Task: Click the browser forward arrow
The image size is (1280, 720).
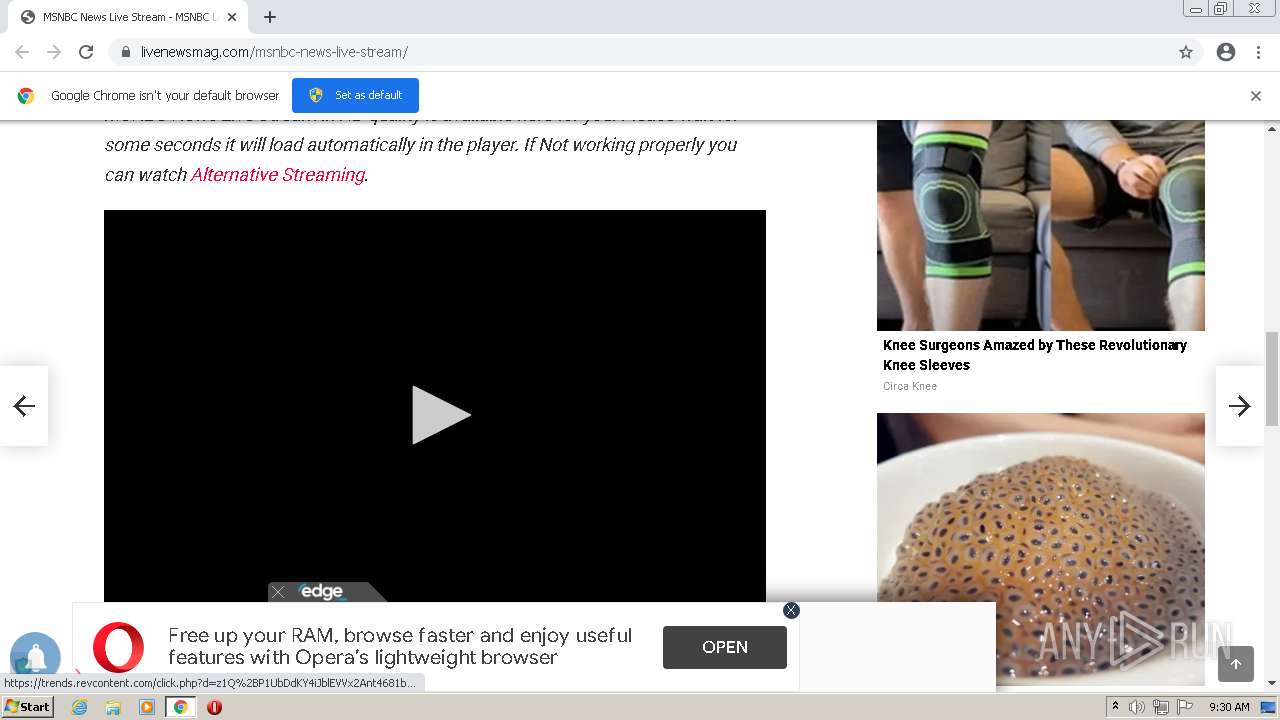Action: 54,52
